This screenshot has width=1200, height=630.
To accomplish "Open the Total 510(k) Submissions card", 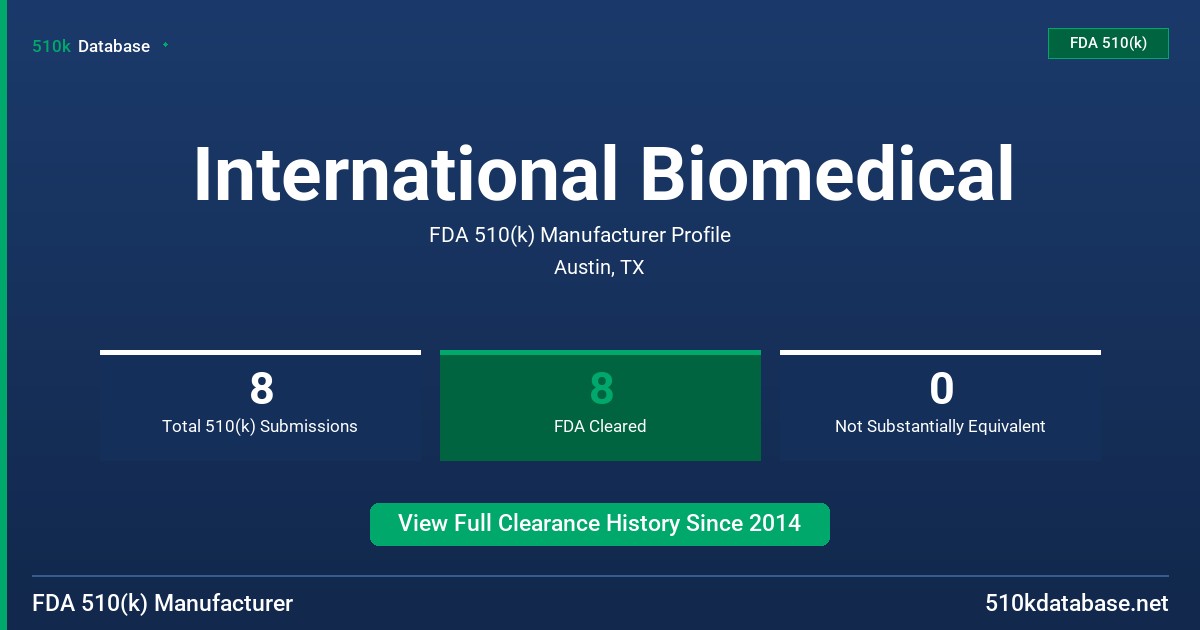I will pyautogui.click(x=260, y=406).
